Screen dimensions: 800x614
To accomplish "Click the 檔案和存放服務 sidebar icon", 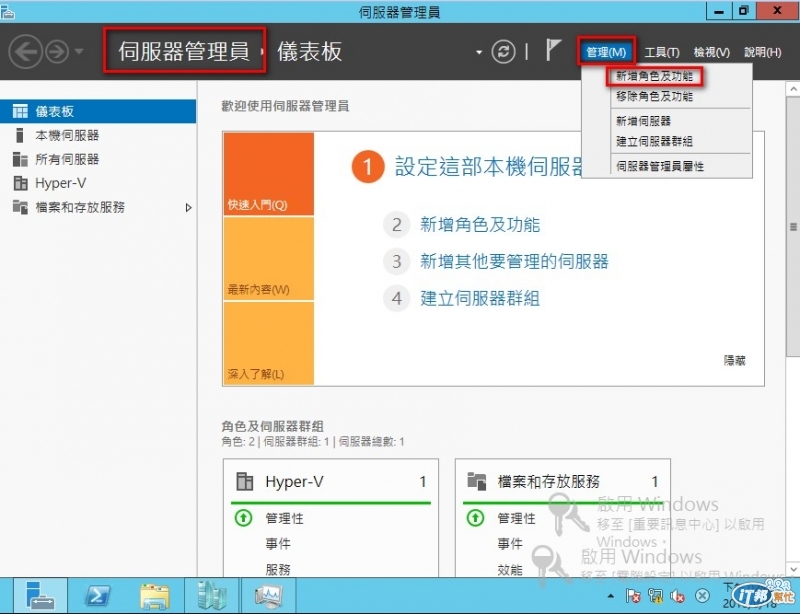I will click(x=20, y=207).
